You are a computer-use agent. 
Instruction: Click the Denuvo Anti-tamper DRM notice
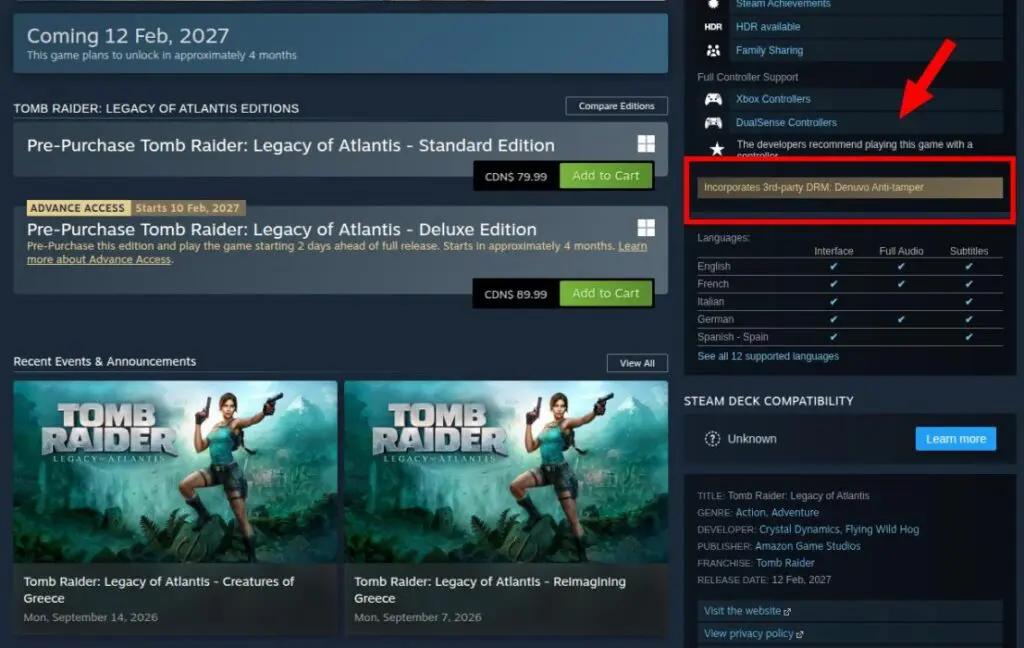[850, 187]
